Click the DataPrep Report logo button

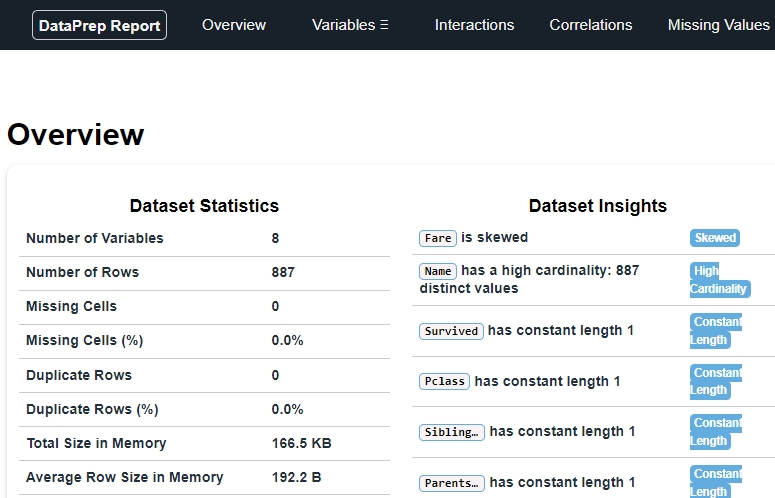(99, 25)
